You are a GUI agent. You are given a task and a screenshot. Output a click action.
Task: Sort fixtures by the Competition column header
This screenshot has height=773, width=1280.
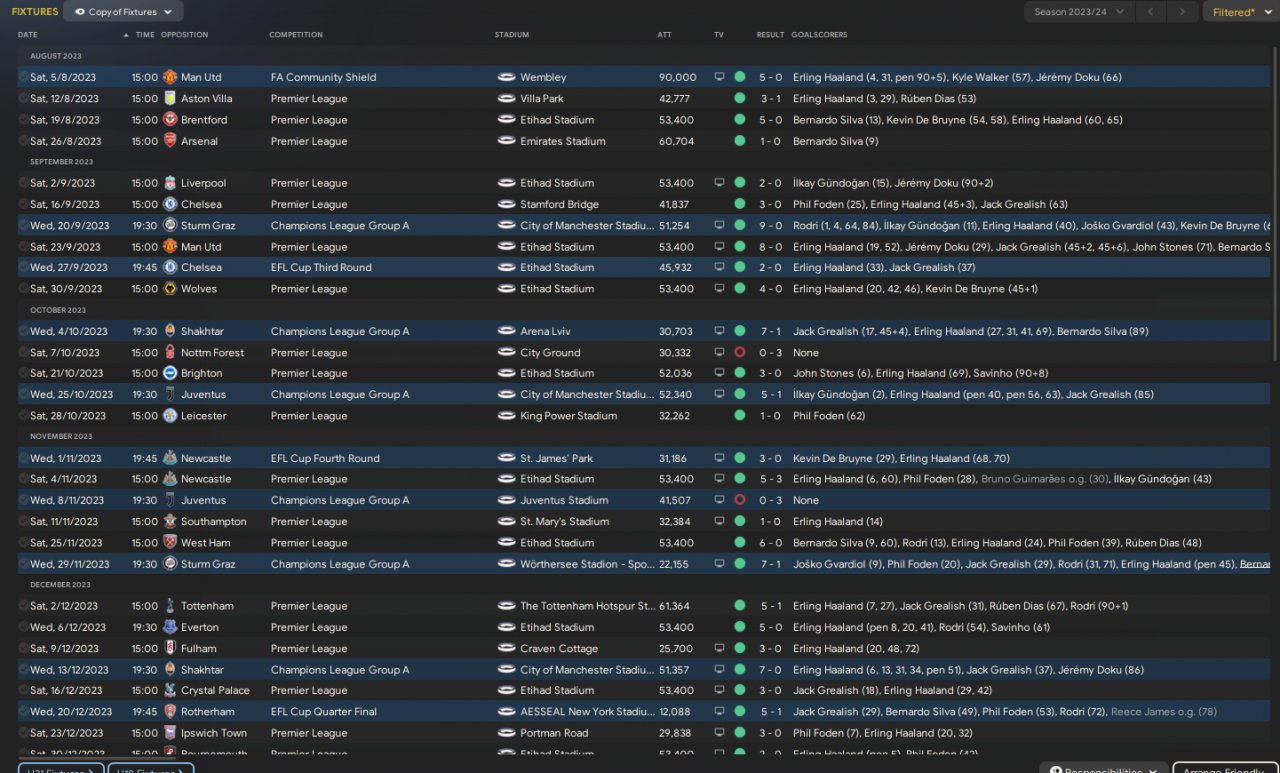point(296,35)
